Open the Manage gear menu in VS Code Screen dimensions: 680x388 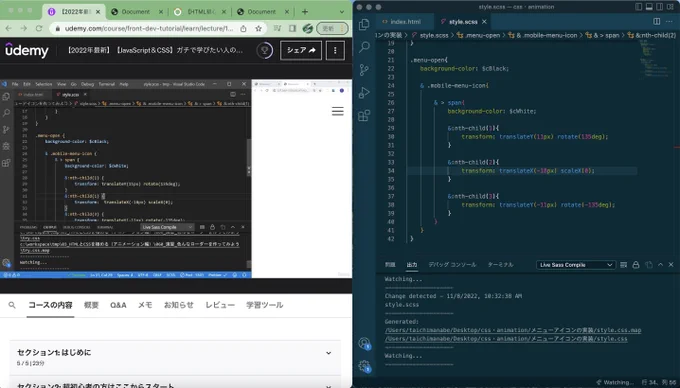tap(364, 366)
